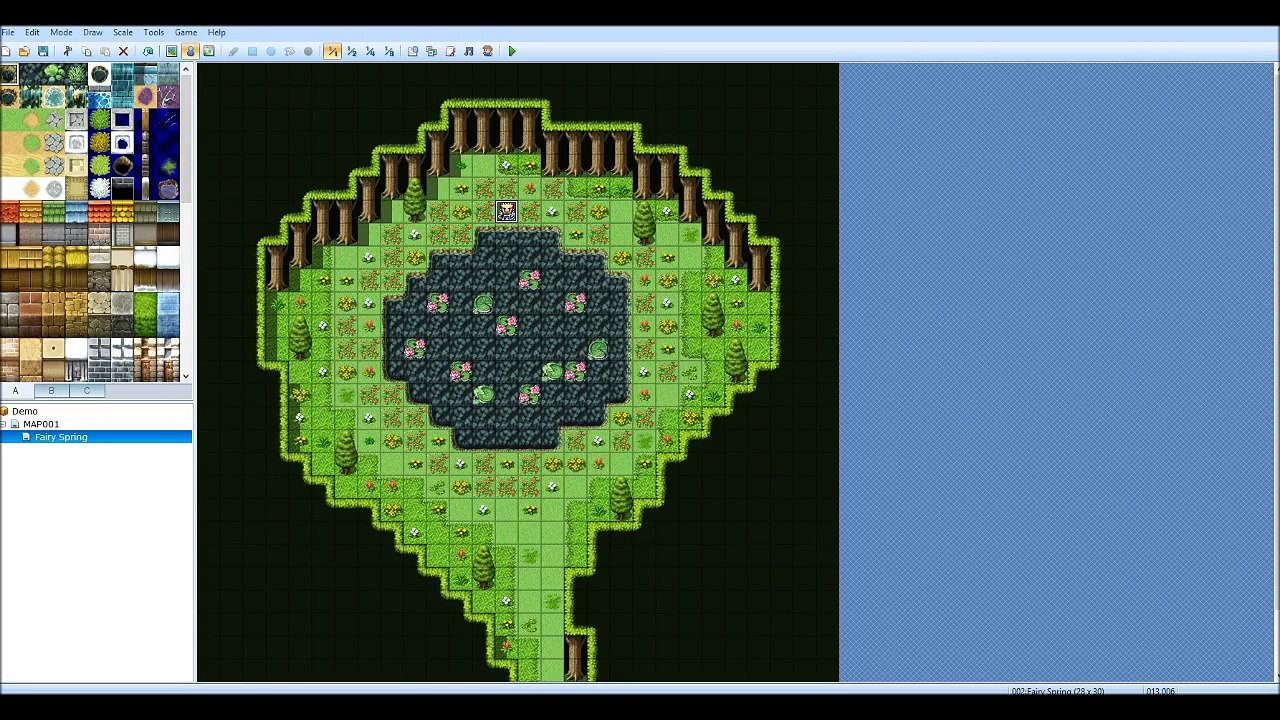The width and height of the screenshot is (1280, 720).
Task: Set map zoom to 1/4 scale
Action: [370, 51]
